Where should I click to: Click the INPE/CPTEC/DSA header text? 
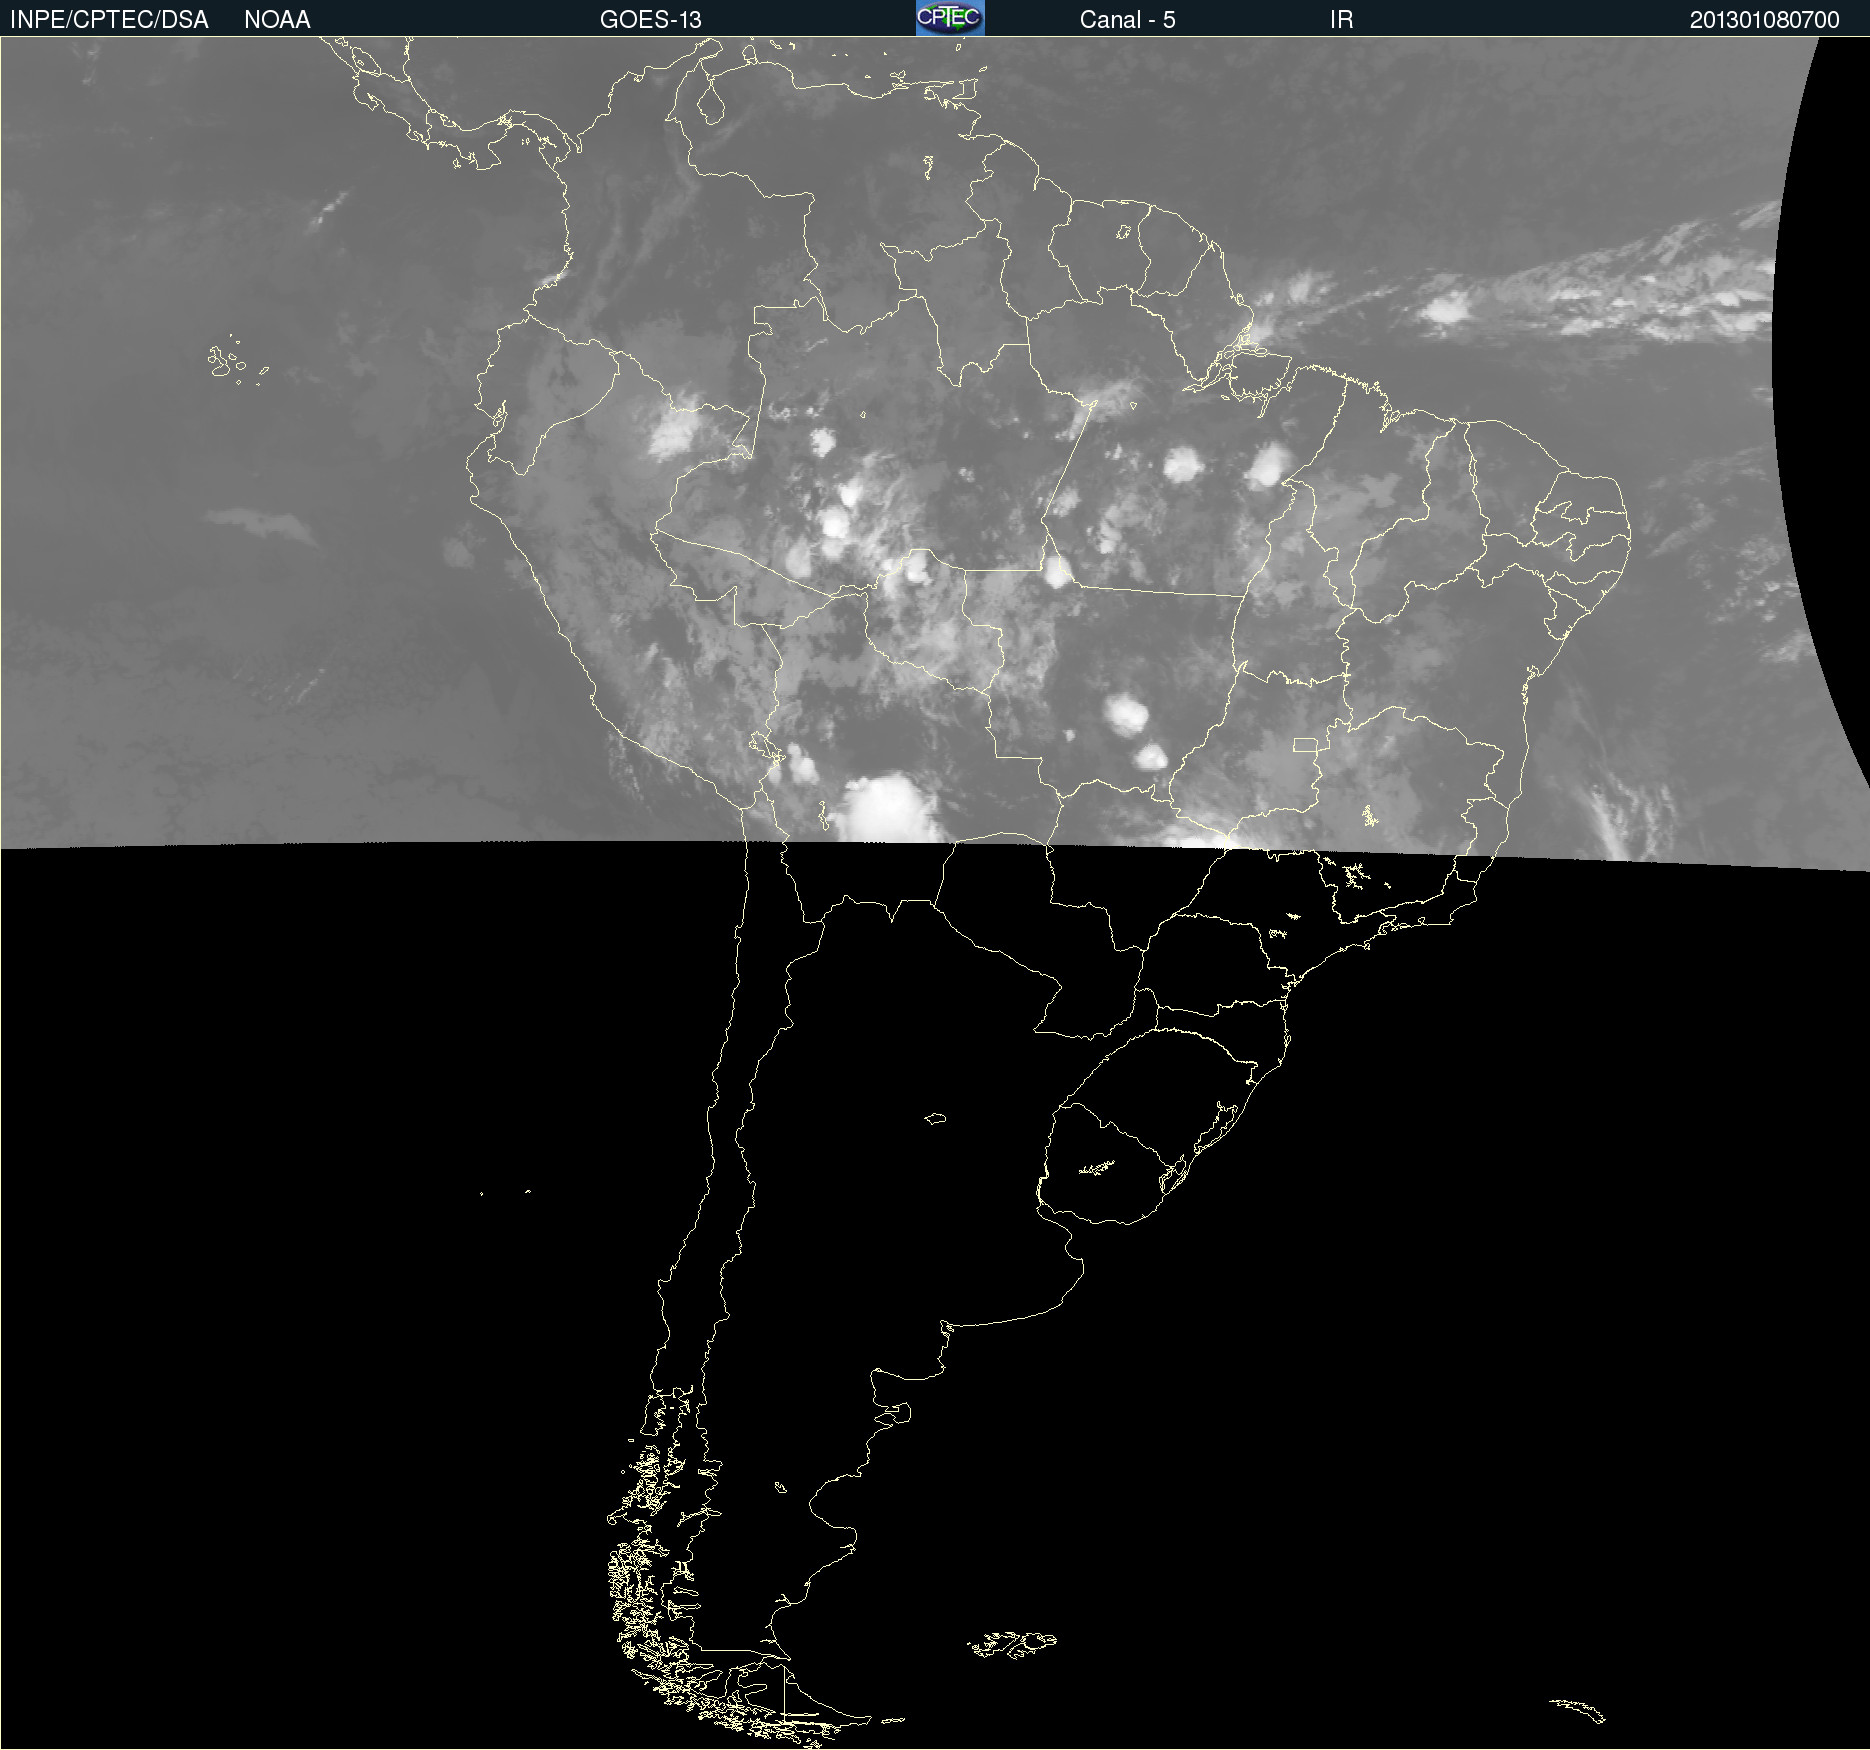109,20
